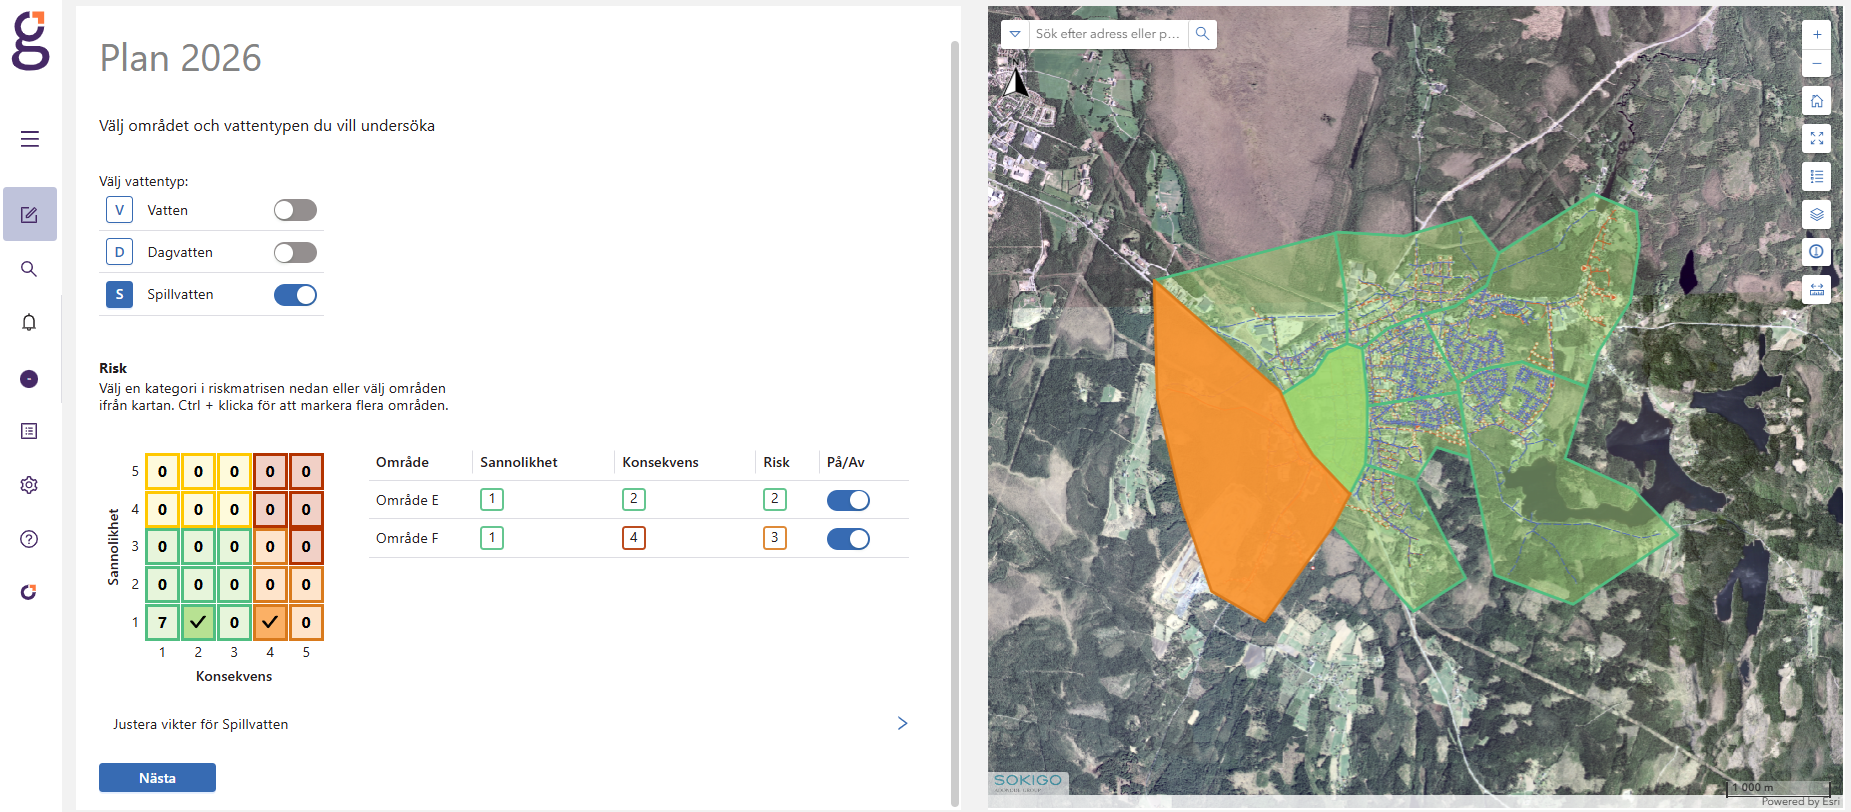Screen dimensions: 1851x812
Task: Open the map legend list
Action: point(1816,177)
